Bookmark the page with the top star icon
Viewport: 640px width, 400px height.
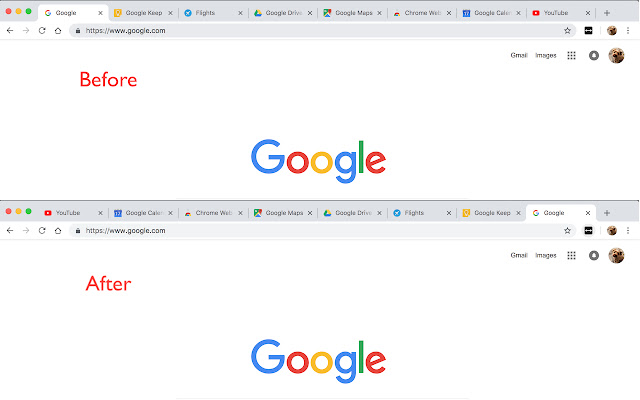click(x=567, y=31)
